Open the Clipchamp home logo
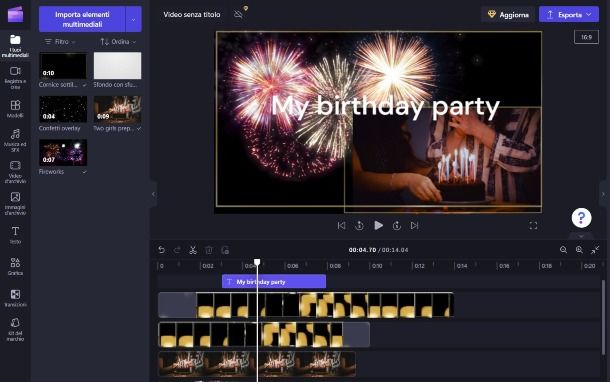The image size is (610, 382). coord(15,14)
